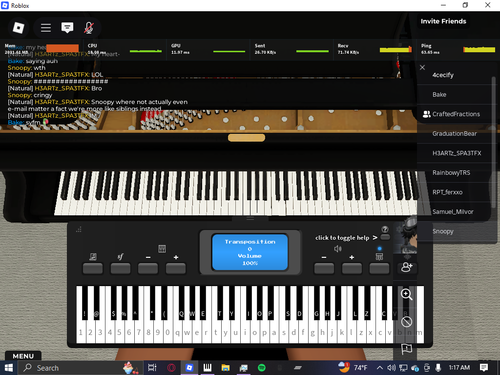Click the report flag icon

click(406, 349)
